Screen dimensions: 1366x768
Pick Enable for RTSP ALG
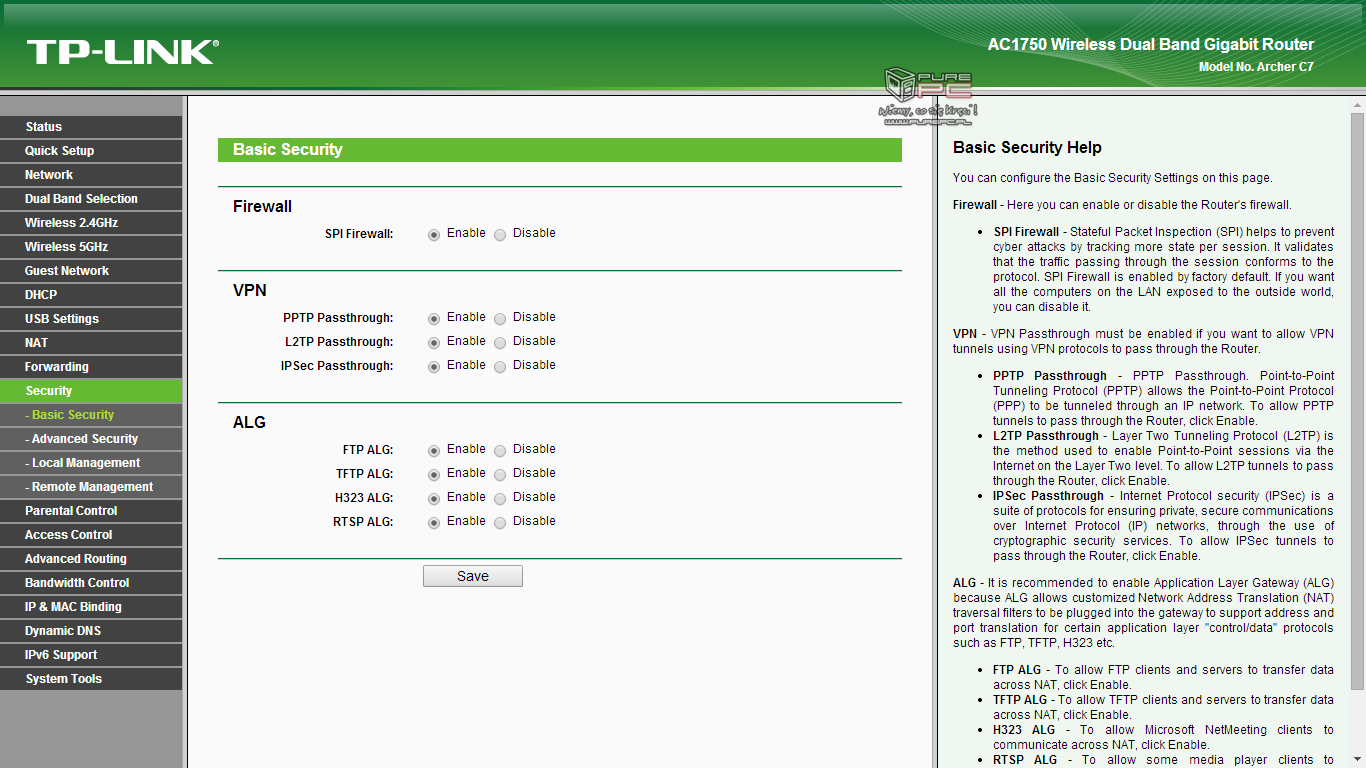tap(434, 523)
